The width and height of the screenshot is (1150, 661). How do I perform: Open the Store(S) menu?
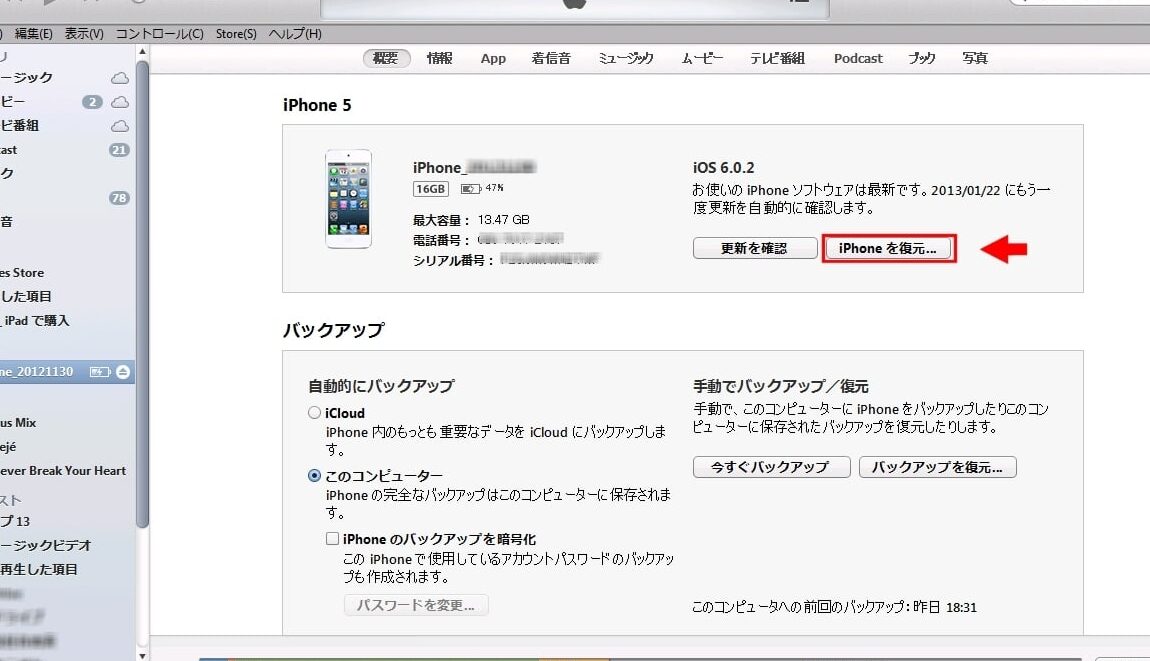coord(236,34)
